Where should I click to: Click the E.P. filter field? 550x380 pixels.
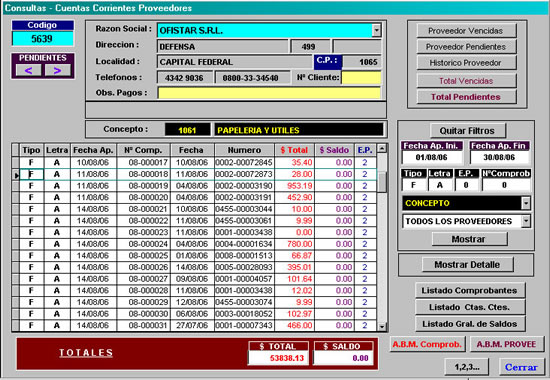[466, 185]
